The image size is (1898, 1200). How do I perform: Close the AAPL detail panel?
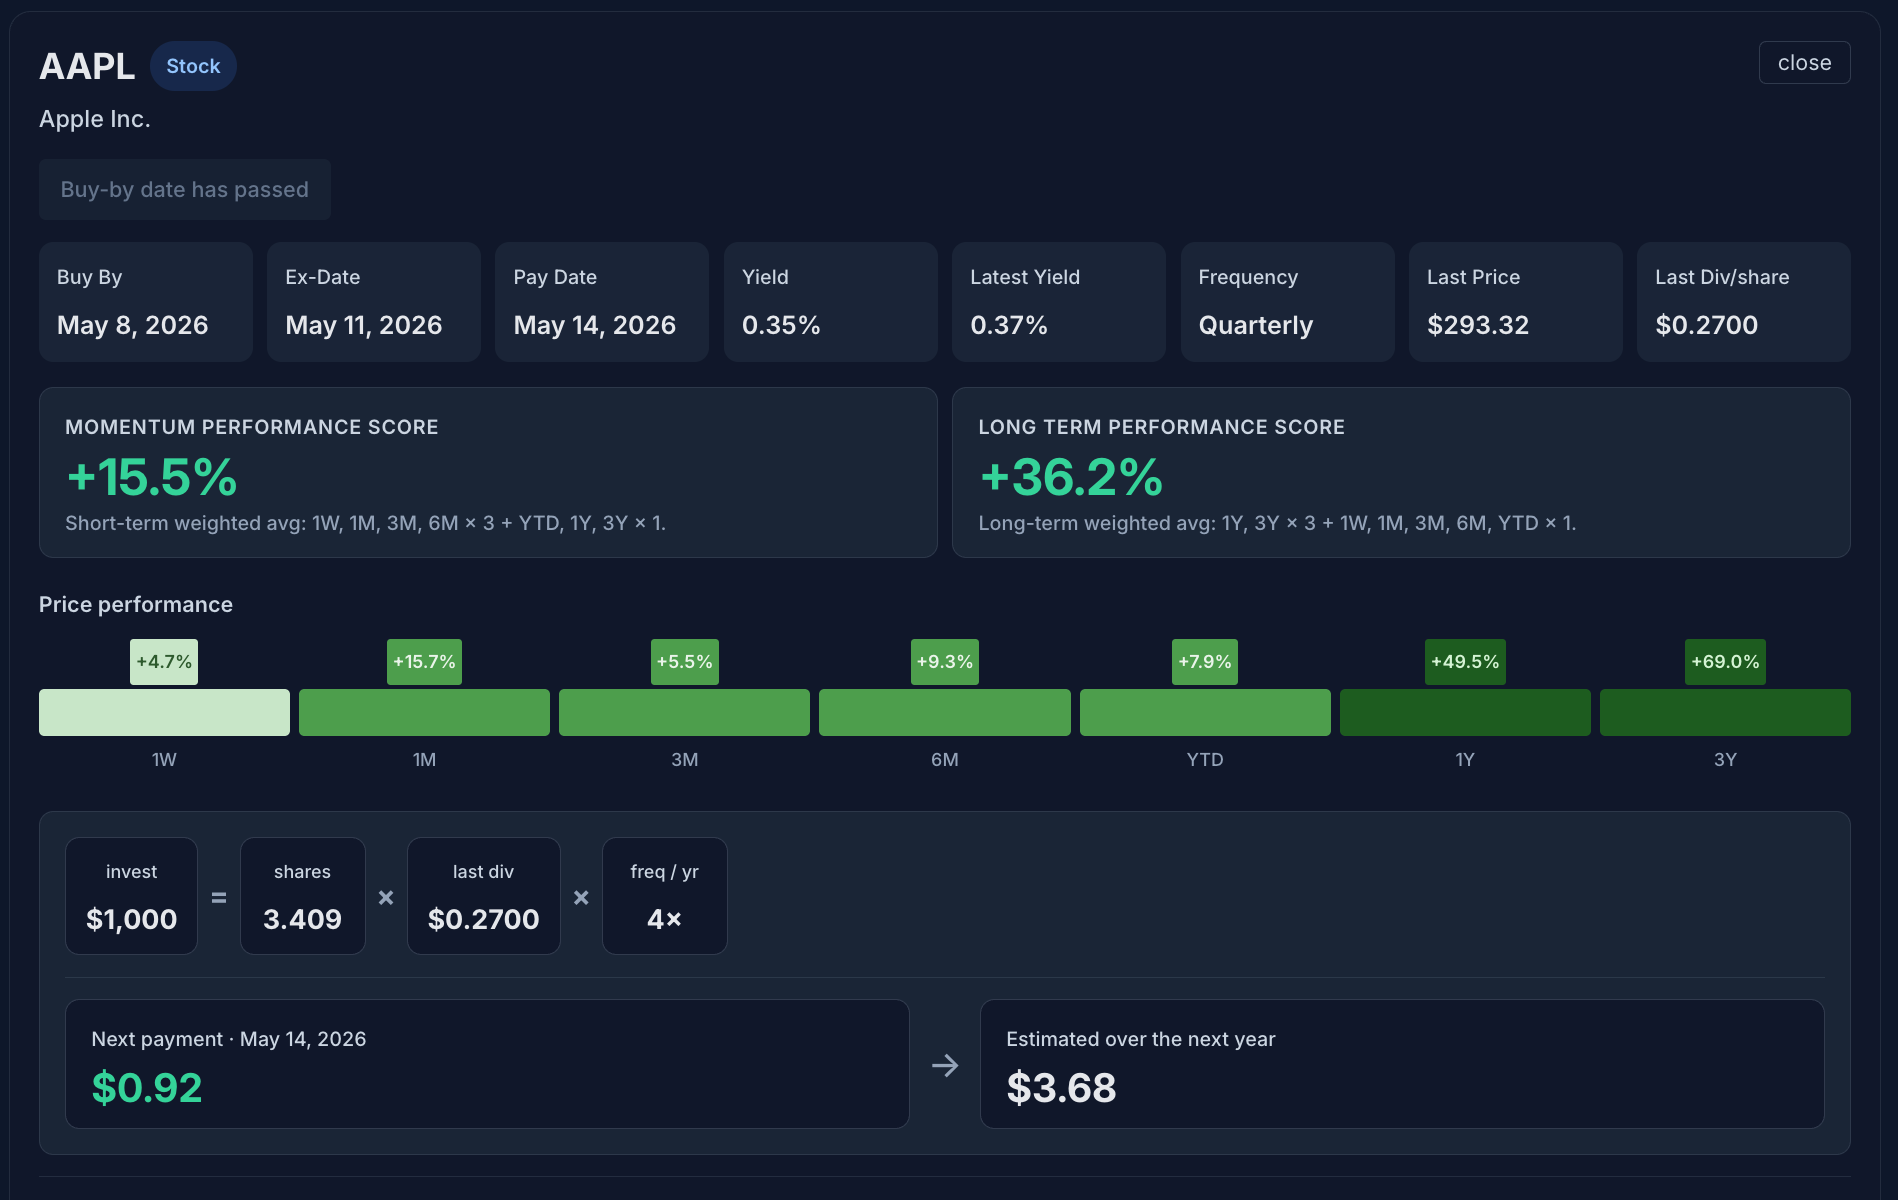1804,63
